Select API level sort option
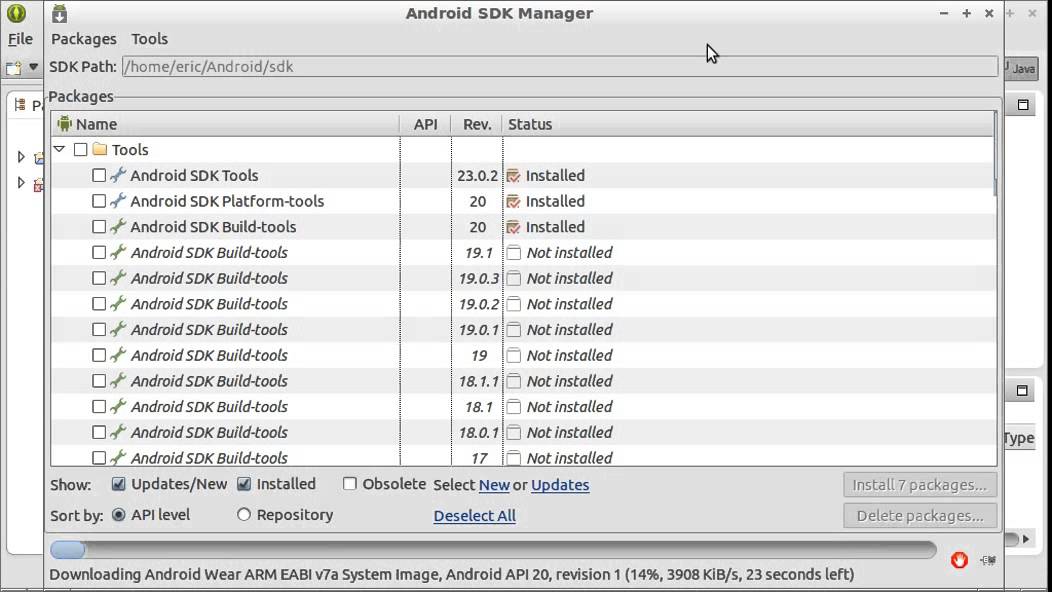 (119, 515)
